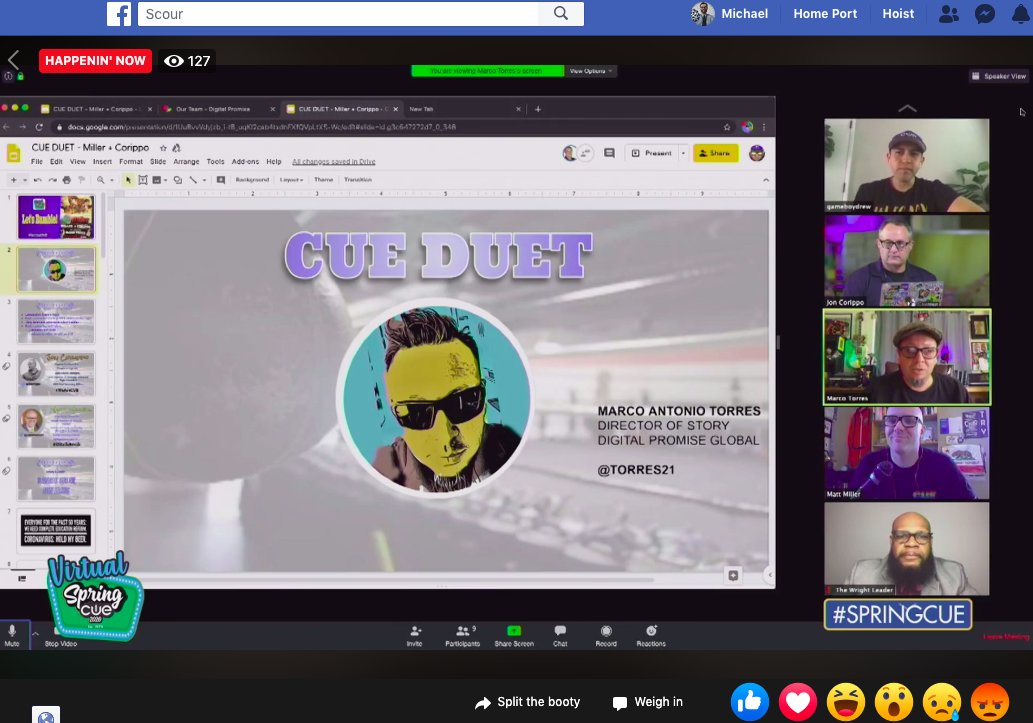
Task: Open the Add-ons menu in Slides
Action: [245, 161]
